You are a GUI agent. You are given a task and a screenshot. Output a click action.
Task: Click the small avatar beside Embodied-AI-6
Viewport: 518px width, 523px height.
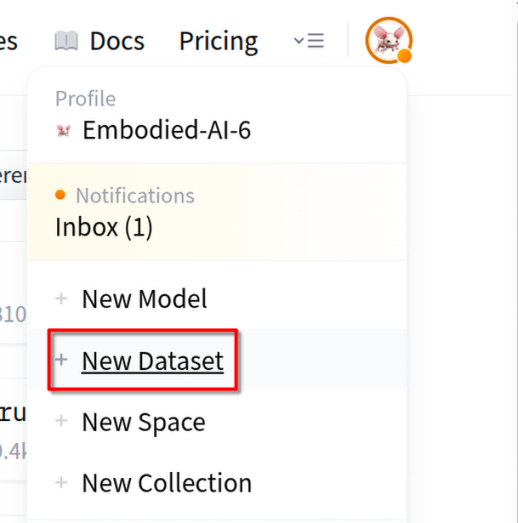pyautogui.click(x=63, y=130)
